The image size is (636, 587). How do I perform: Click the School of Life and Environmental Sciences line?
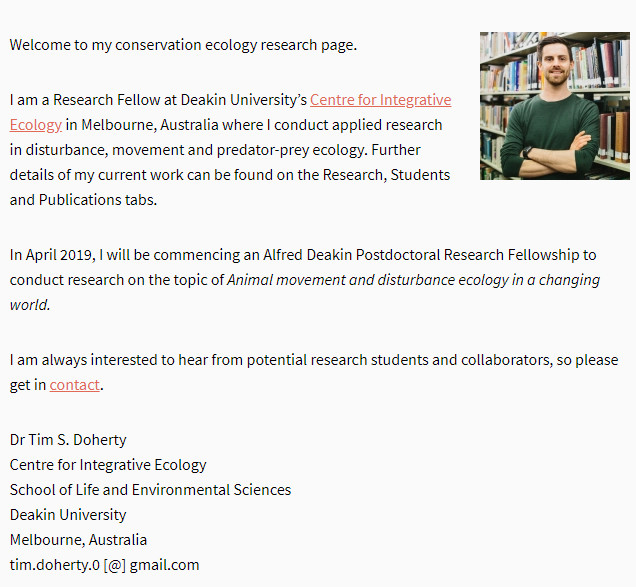pos(150,490)
